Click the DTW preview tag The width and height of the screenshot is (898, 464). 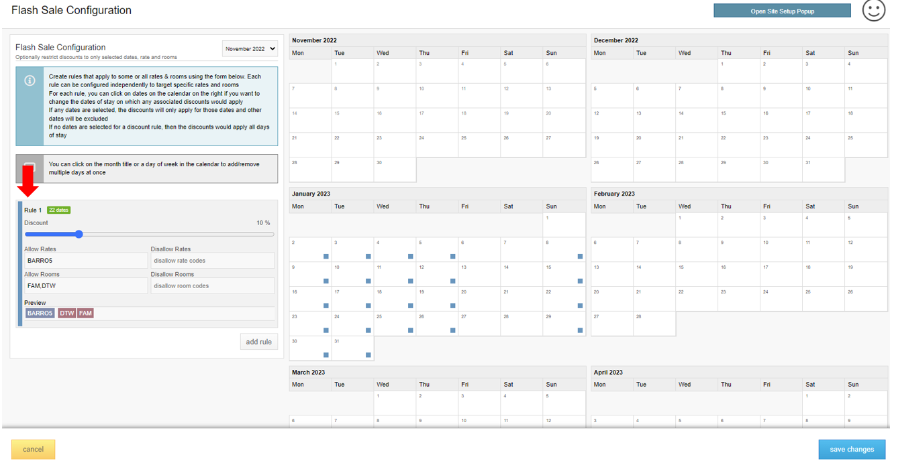pyautogui.click(x=67, y=313)
